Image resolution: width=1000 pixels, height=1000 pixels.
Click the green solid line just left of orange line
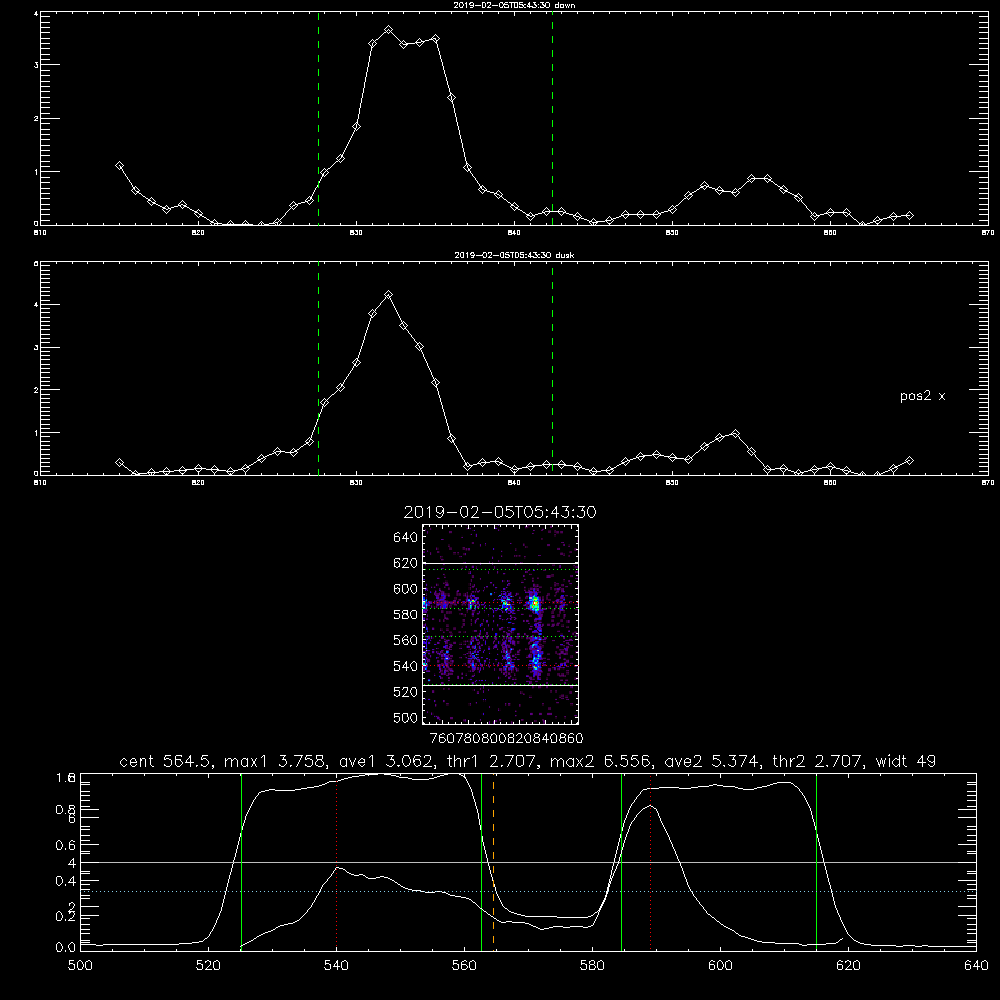[482, 862]
